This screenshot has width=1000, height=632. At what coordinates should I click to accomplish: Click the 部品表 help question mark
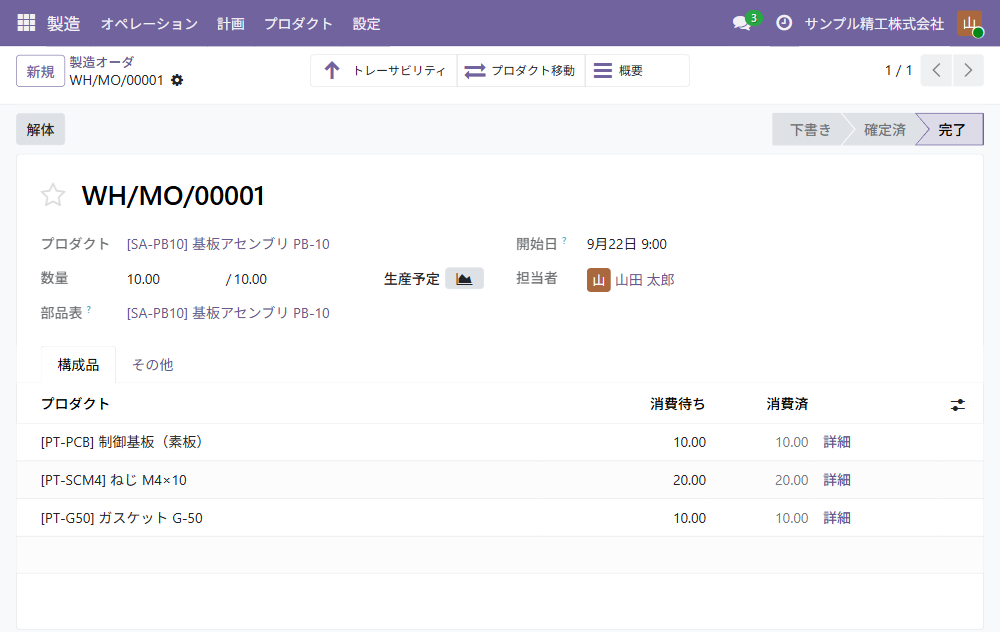89,309
